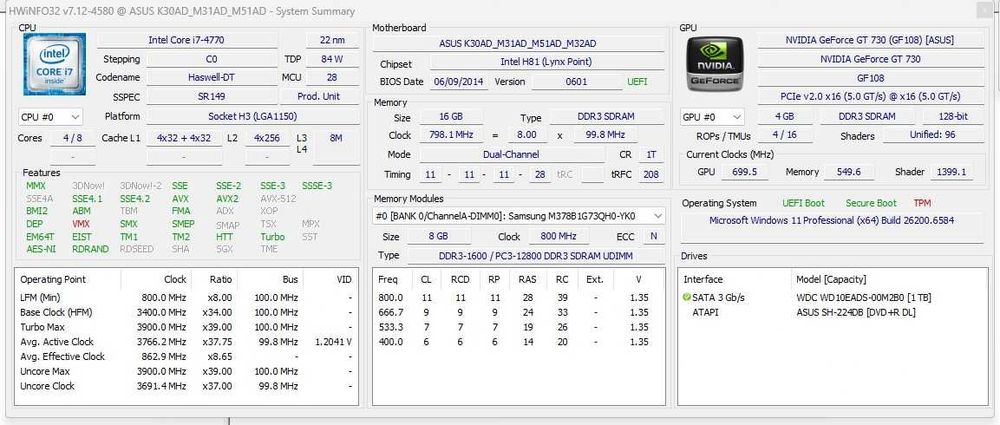
Task: Click the NVIDIA GeForce GT 730 (GF108) [ASUS] field
Action: pyautogui.click(x=869, y=40)
